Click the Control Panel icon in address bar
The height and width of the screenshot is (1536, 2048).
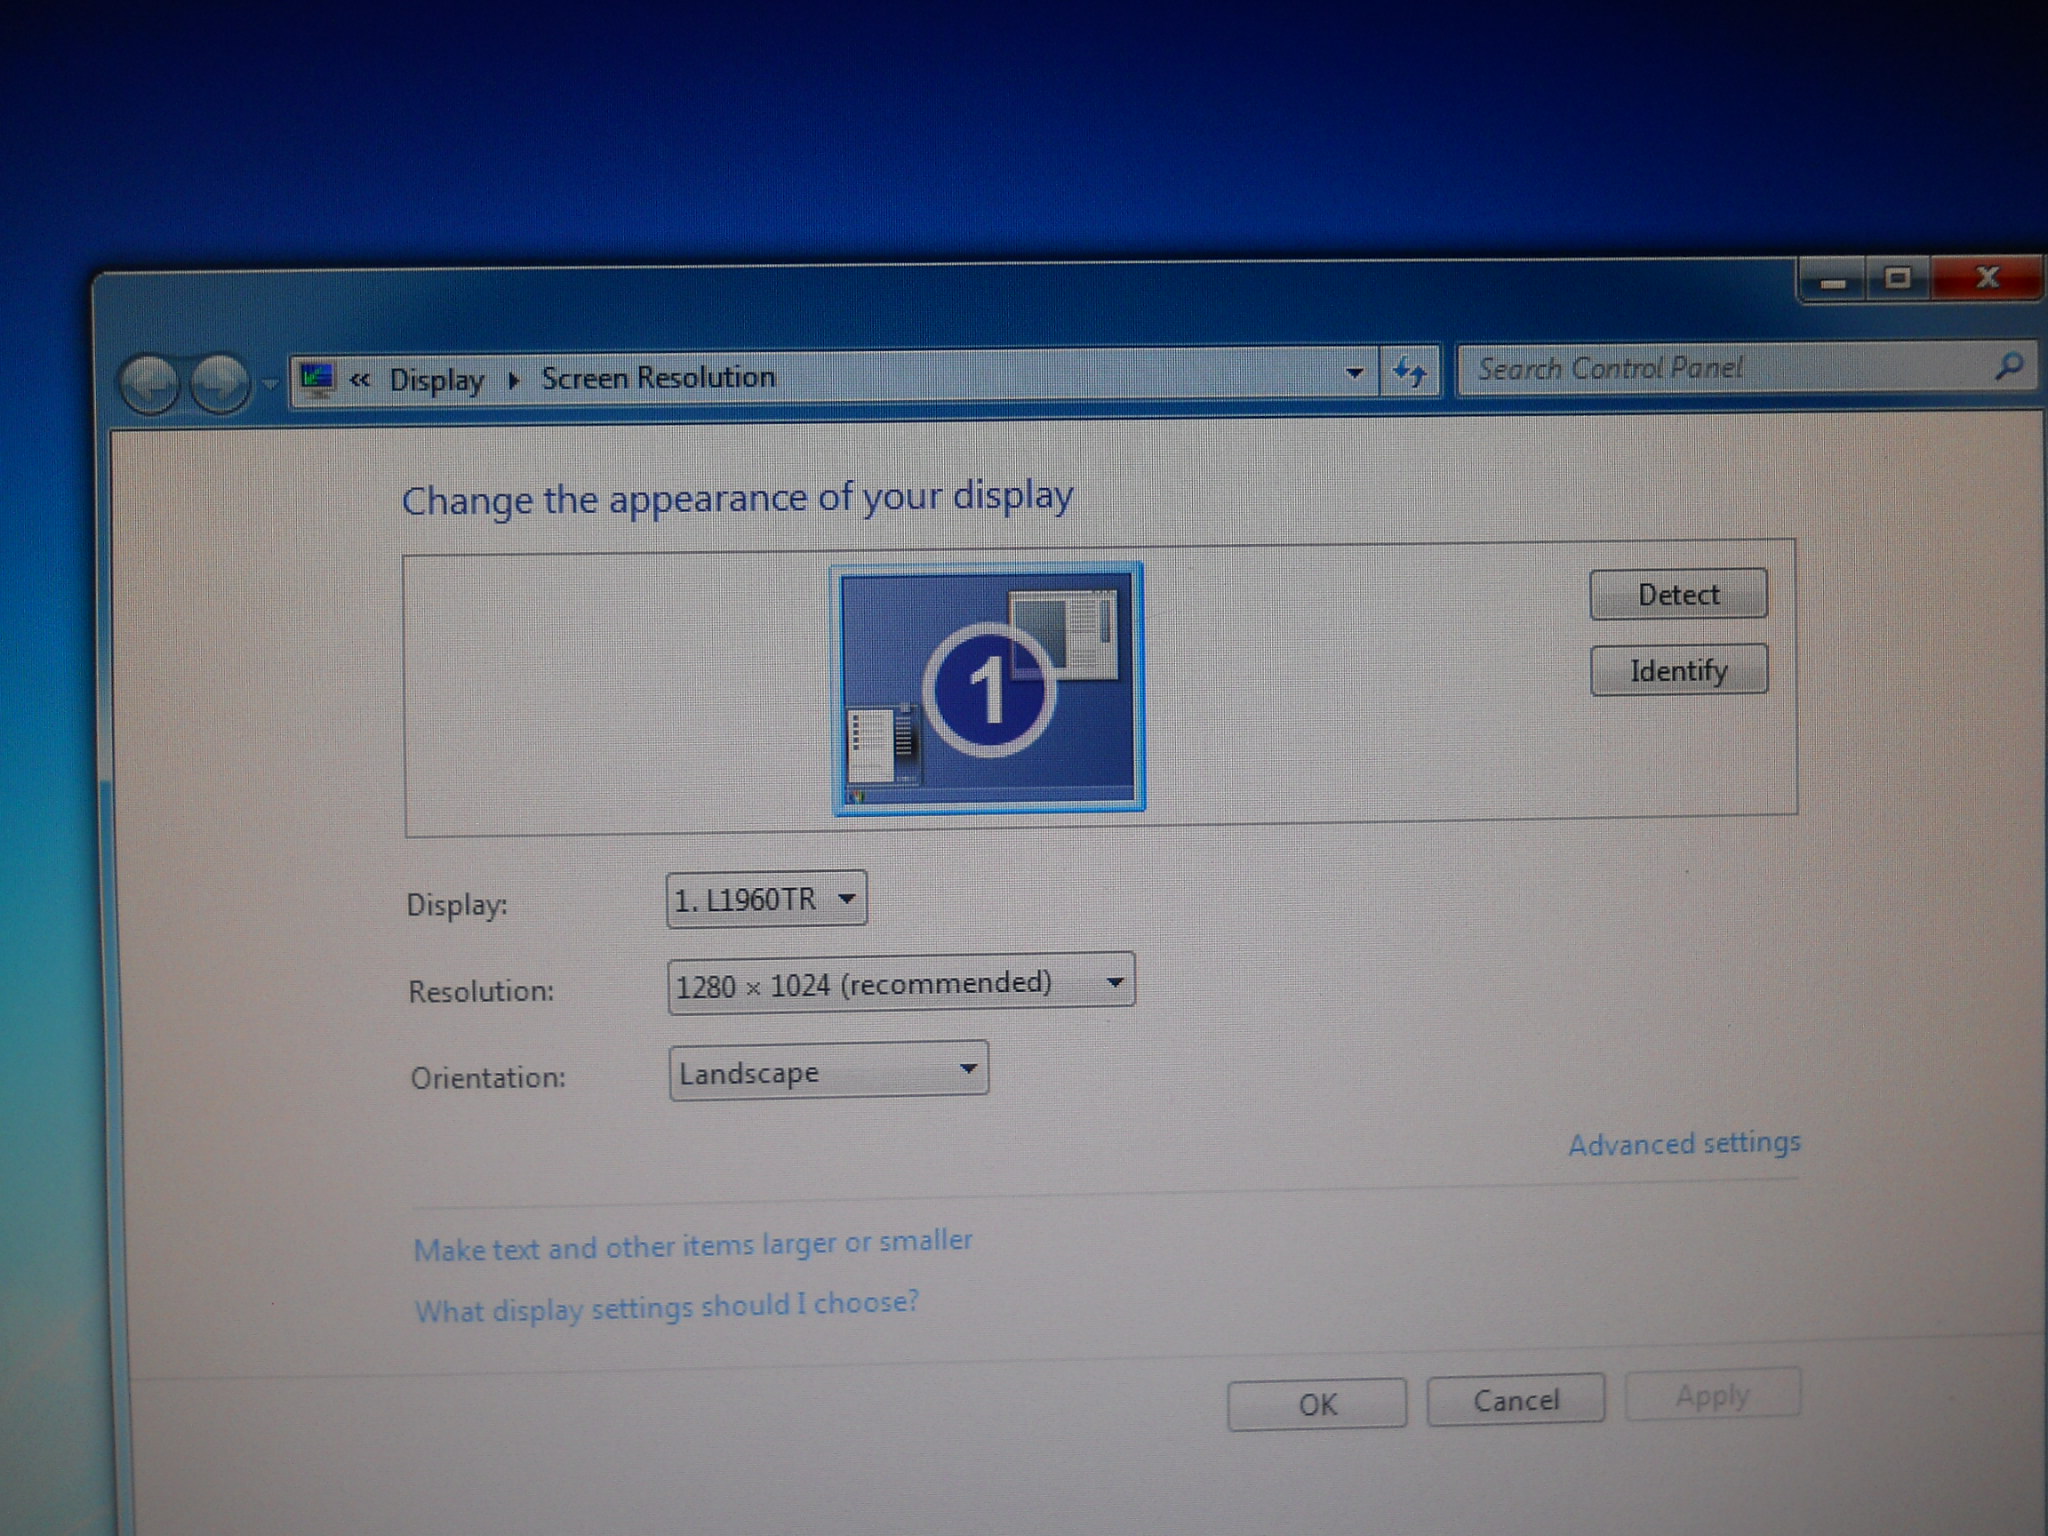pos(317,378)
